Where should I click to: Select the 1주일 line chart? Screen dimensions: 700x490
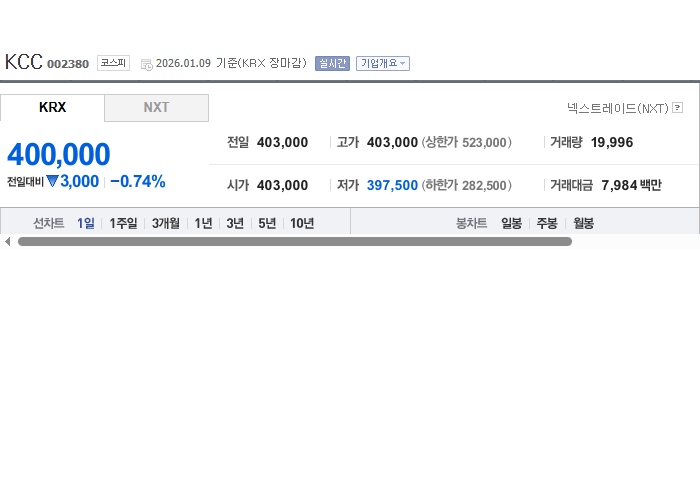point(123,223)
